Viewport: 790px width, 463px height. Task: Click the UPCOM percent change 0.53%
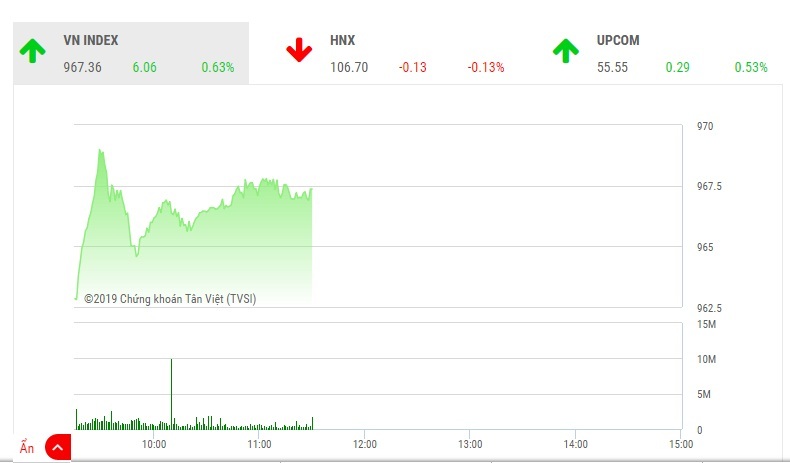[751, 67]
